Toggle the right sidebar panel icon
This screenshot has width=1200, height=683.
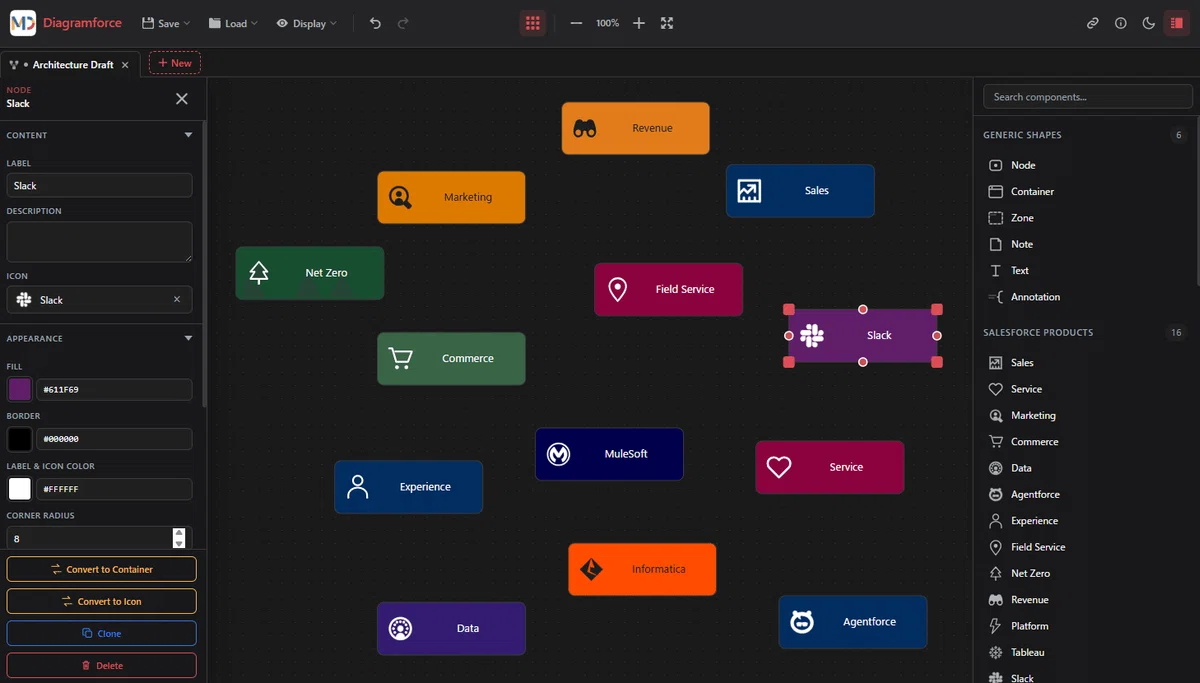click(1176, 23)
